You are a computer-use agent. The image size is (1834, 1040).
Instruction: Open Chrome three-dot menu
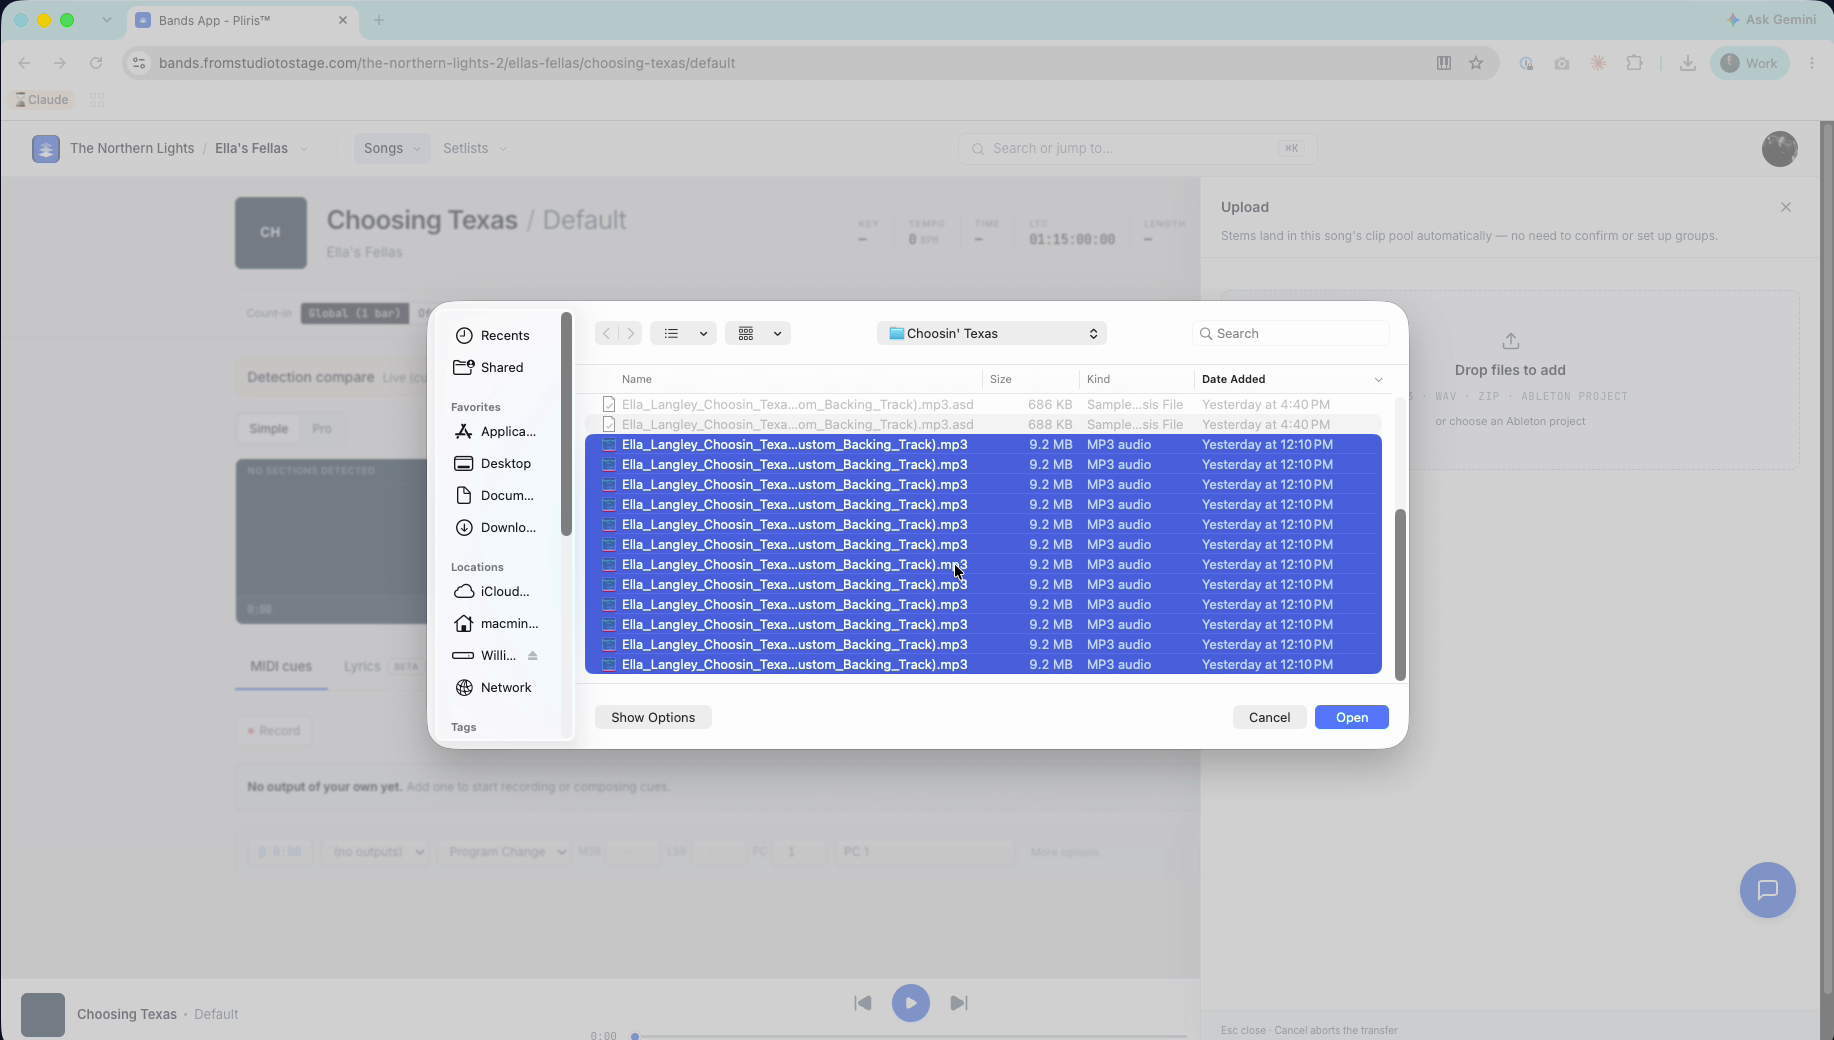point(1812,63)
